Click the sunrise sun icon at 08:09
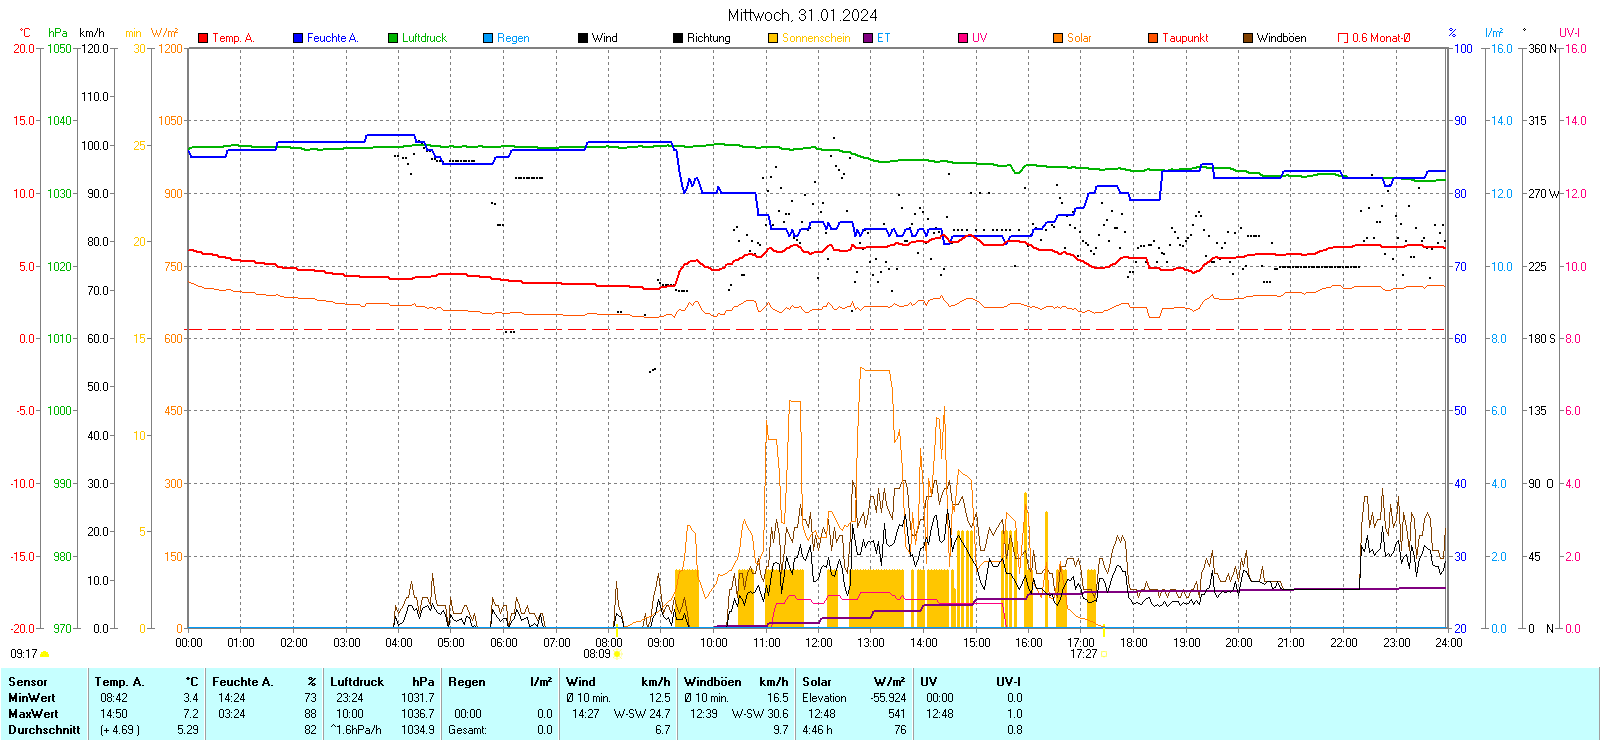 tap(617, 654)
